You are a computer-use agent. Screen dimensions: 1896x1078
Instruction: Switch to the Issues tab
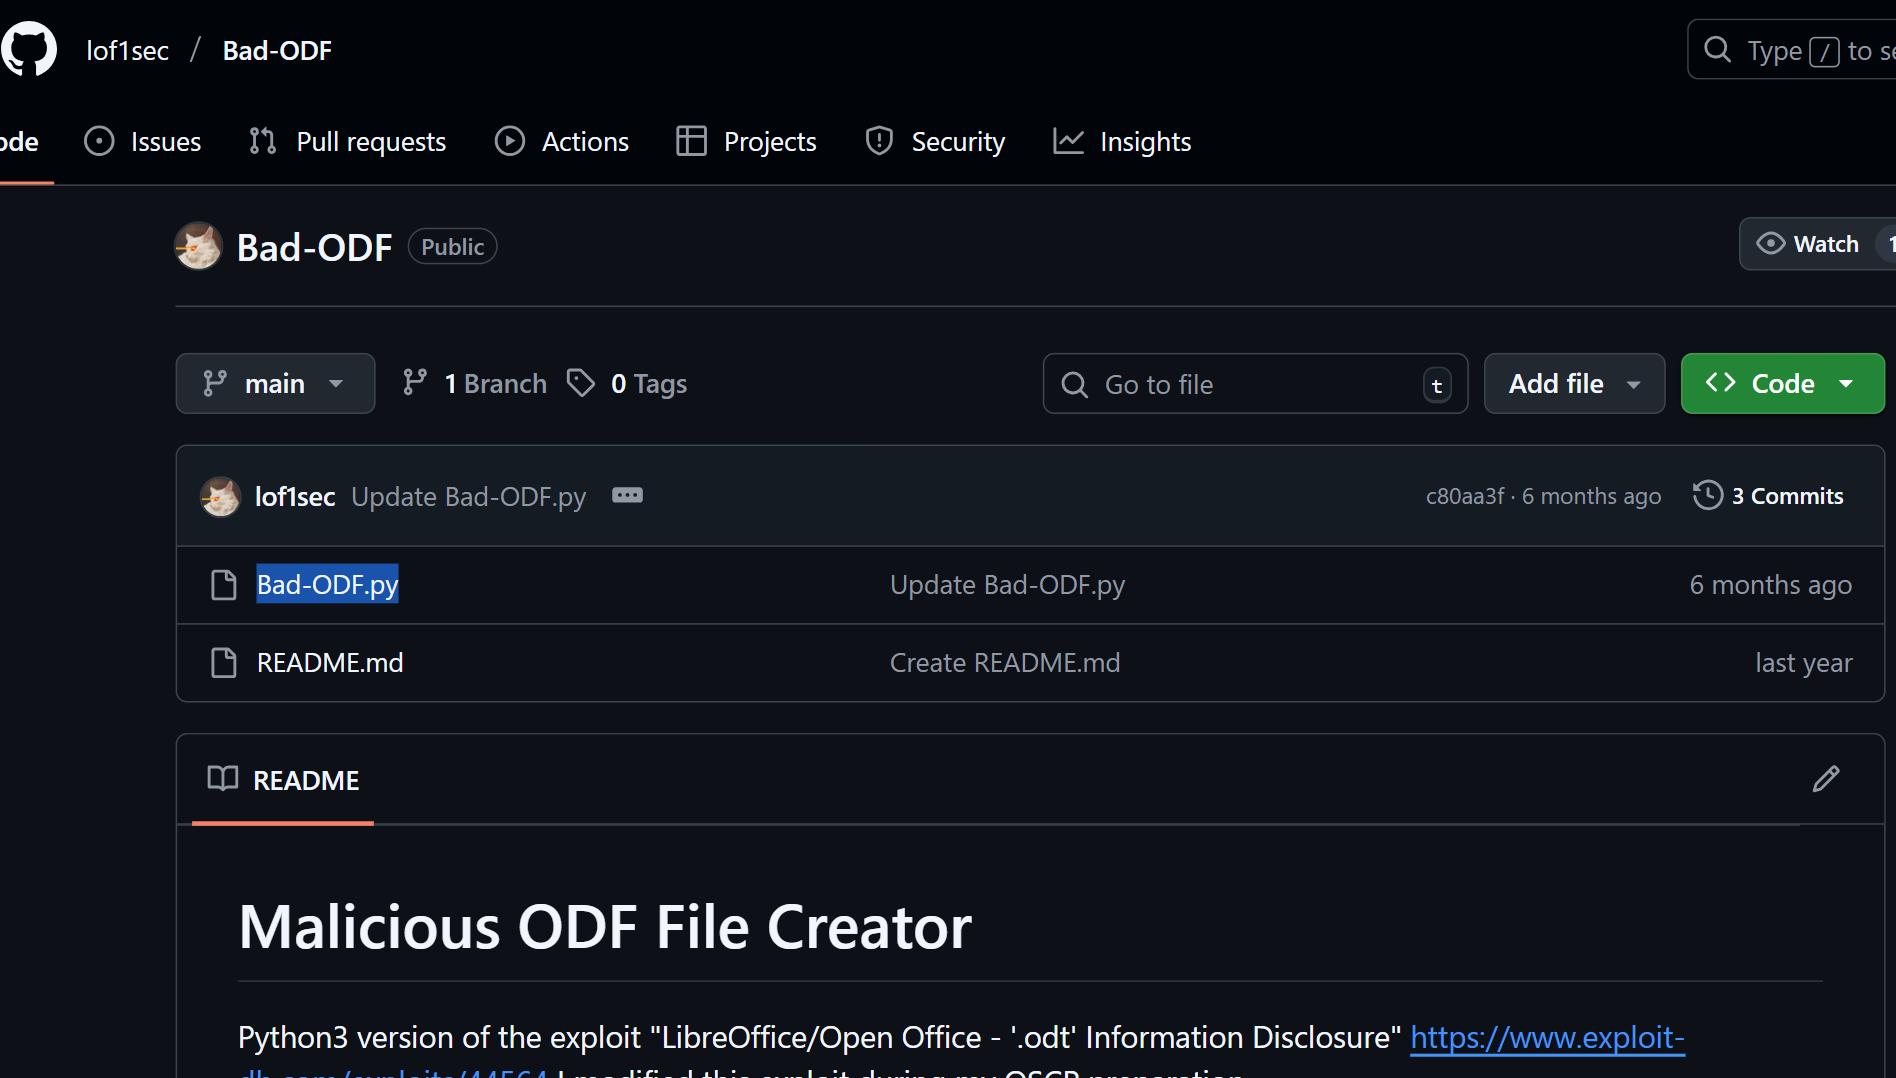coord(143,141)
